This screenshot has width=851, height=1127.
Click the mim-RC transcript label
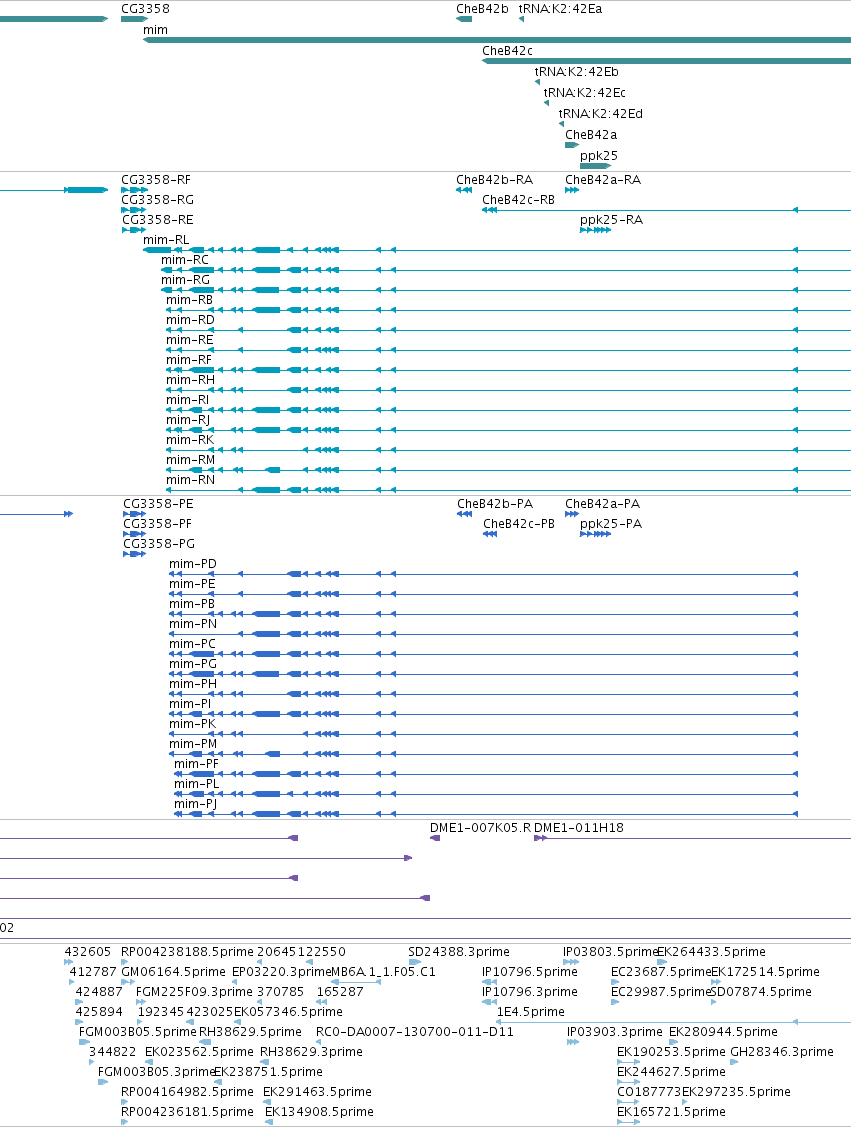[185, 259]
